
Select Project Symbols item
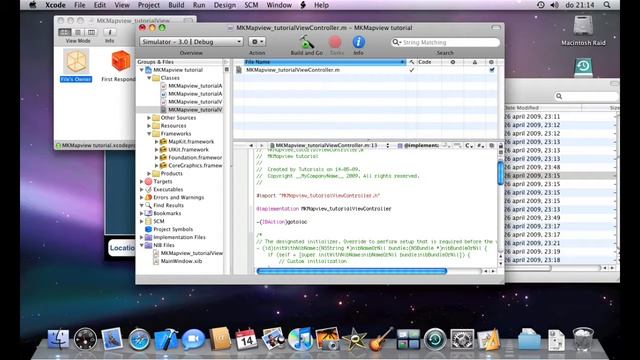[x=173, y=229]
